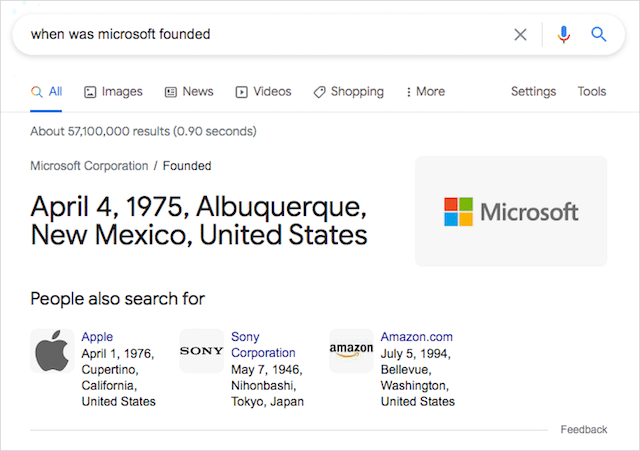Viewport: 640px width, 451px height.
Task: Open the Amazon.com link
Action: tap(416, 337)
